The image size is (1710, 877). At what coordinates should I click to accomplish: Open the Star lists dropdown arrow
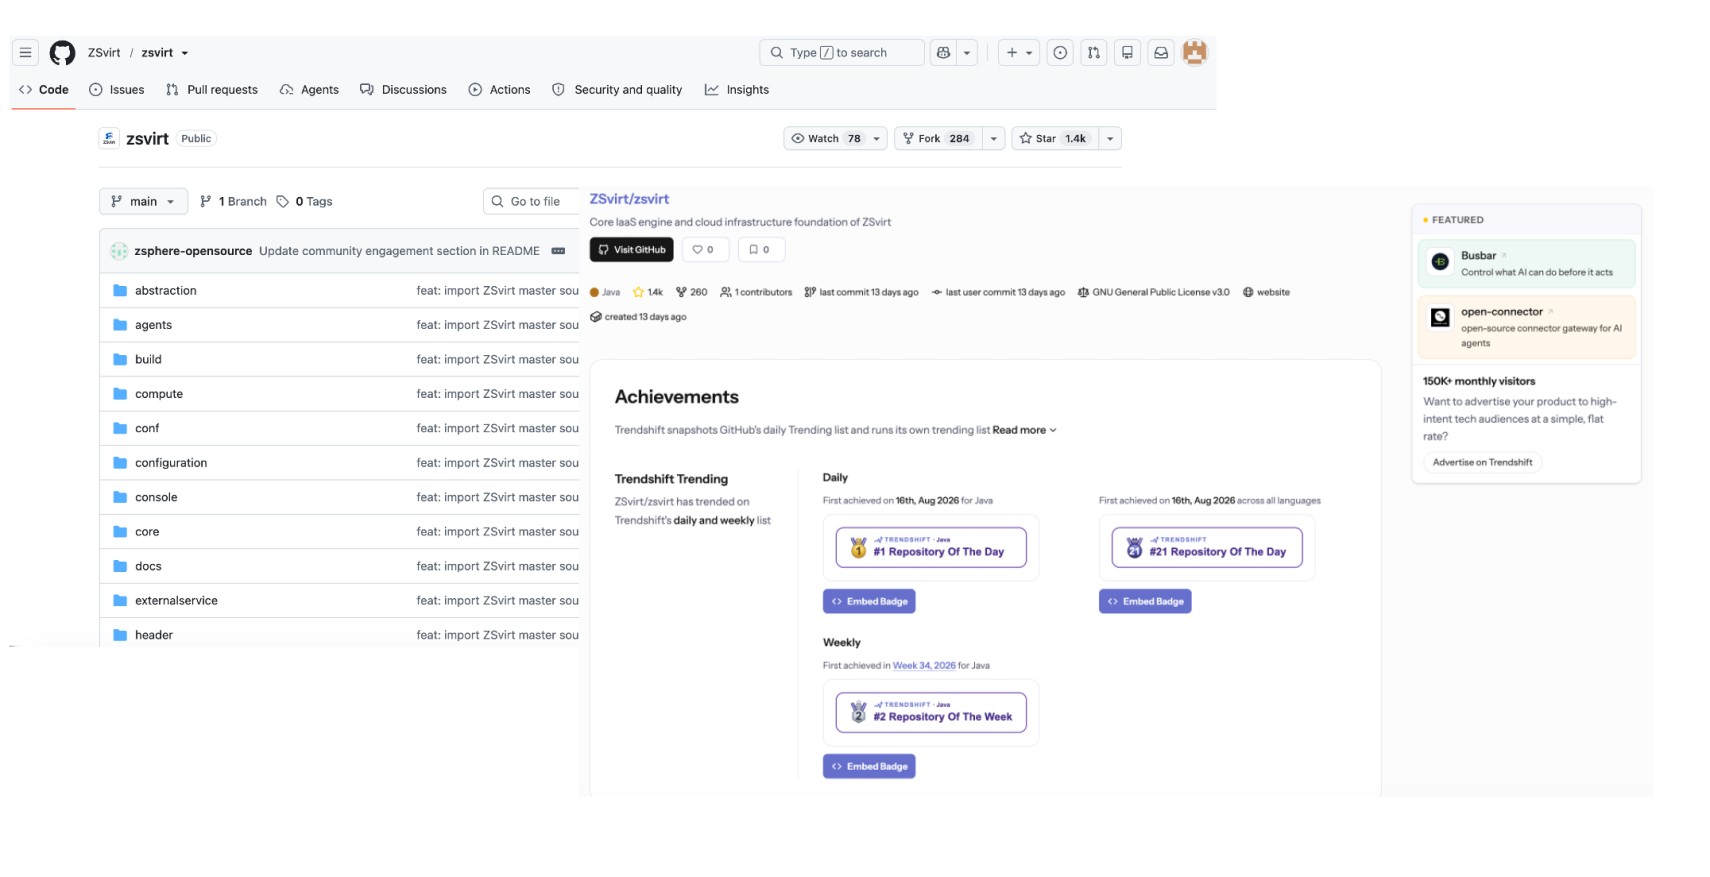(x=1110, y=139)
